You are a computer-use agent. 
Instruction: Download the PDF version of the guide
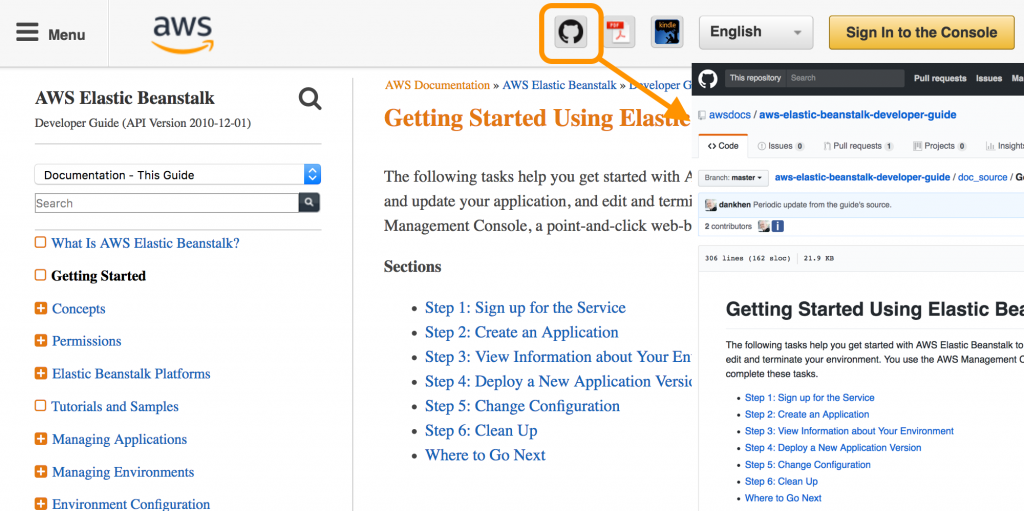pyautogui.click(x=618, y=32)
